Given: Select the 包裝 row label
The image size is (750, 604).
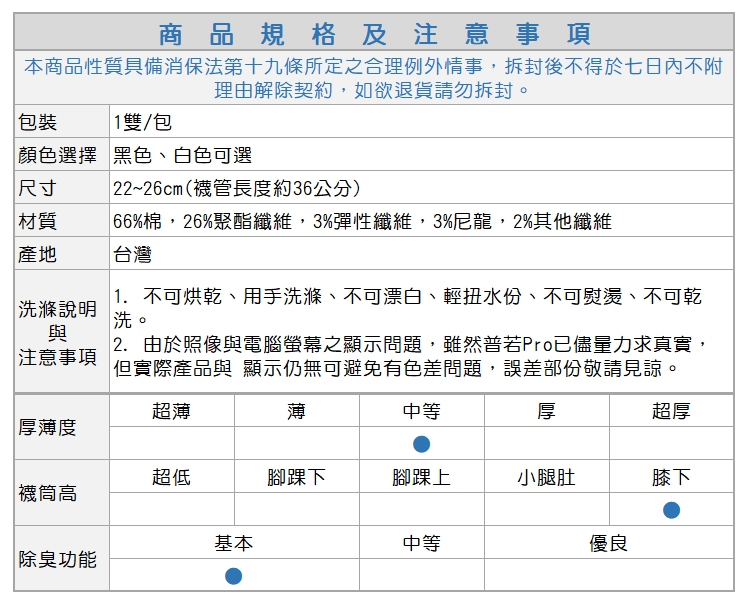Looking at the screenshot, I should tap(39, 123).
